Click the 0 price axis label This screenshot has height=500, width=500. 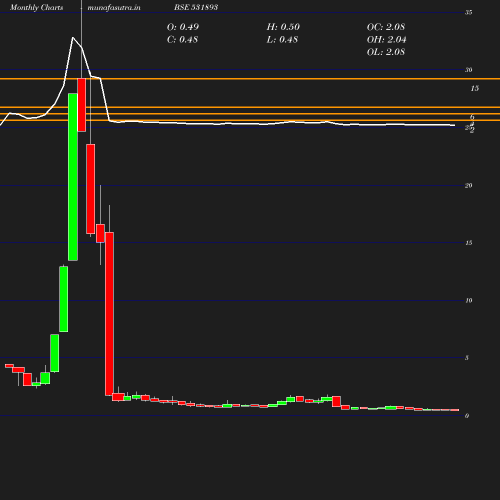[467, 416]
